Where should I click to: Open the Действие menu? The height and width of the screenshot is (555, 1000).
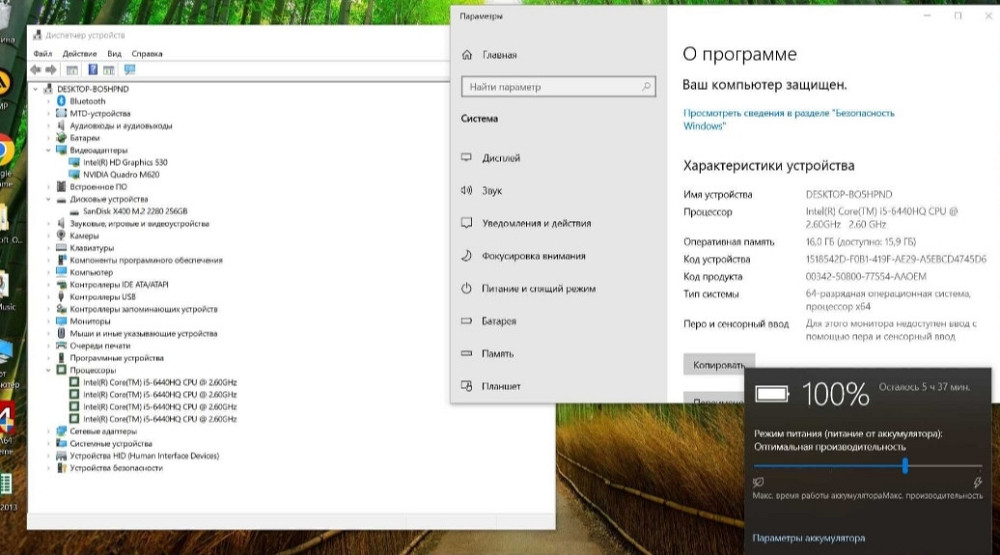[x=79, y=53]
